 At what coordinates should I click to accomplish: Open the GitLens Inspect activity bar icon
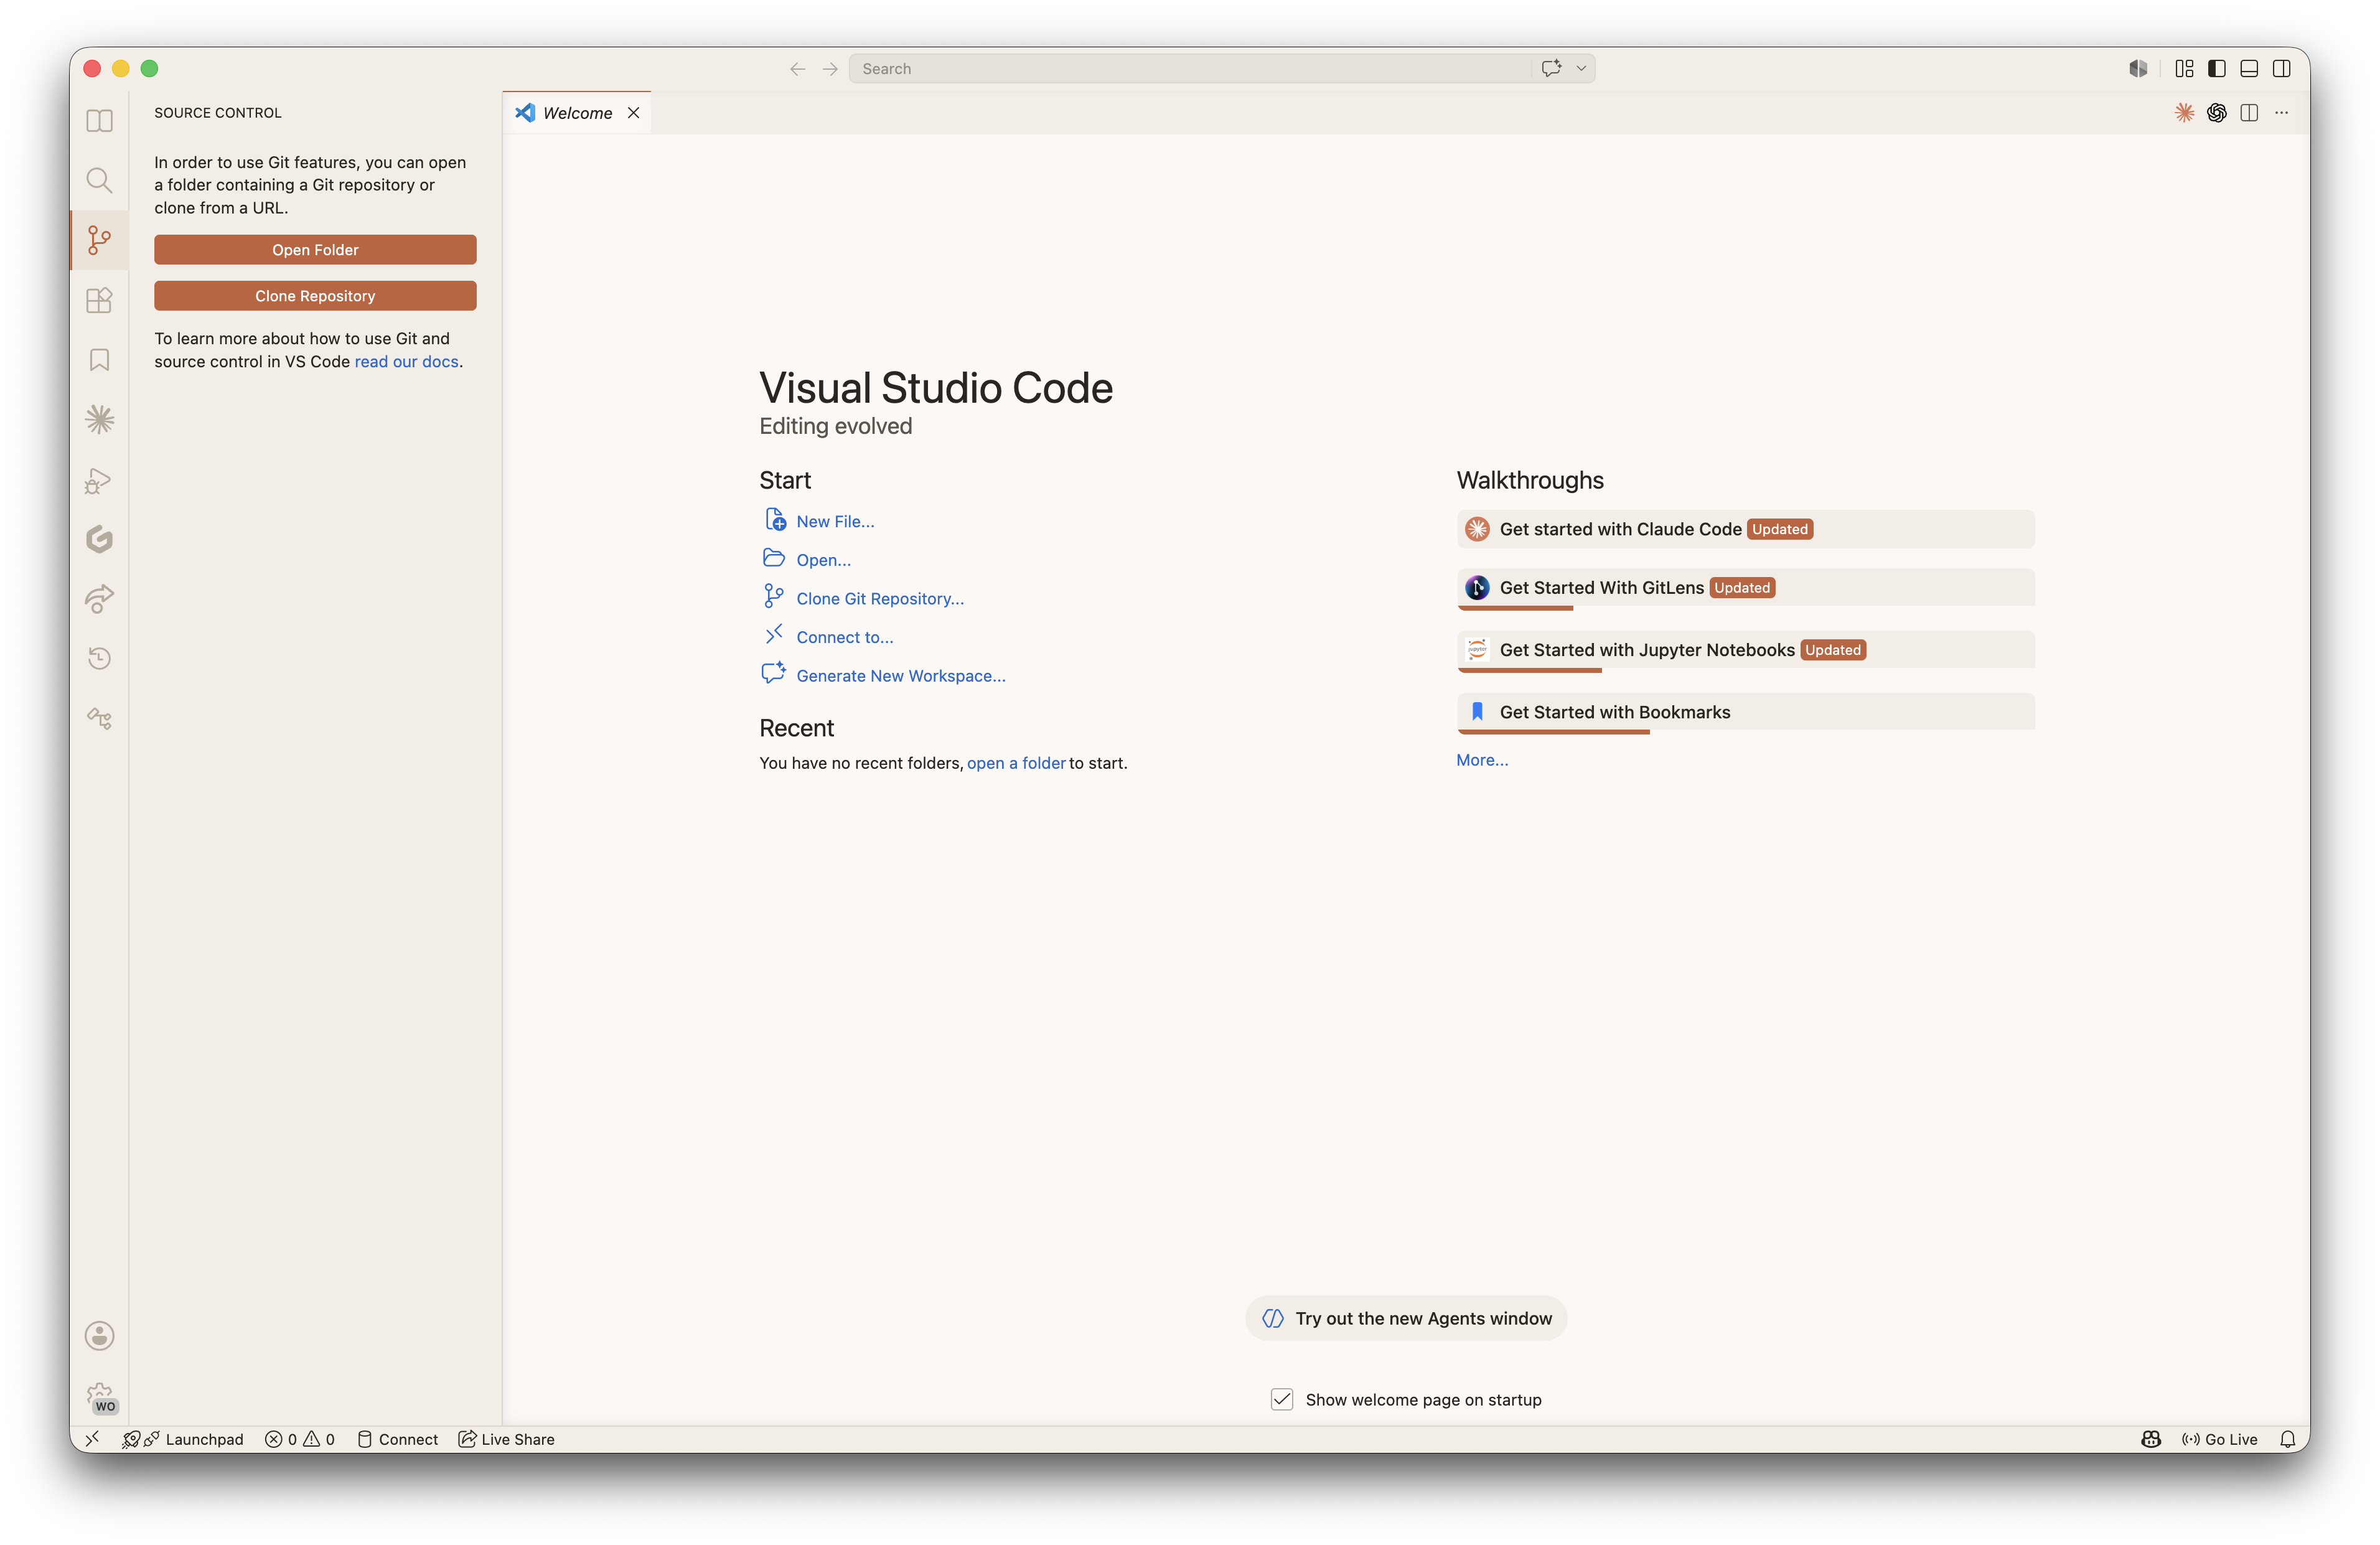tap(99, 718)
